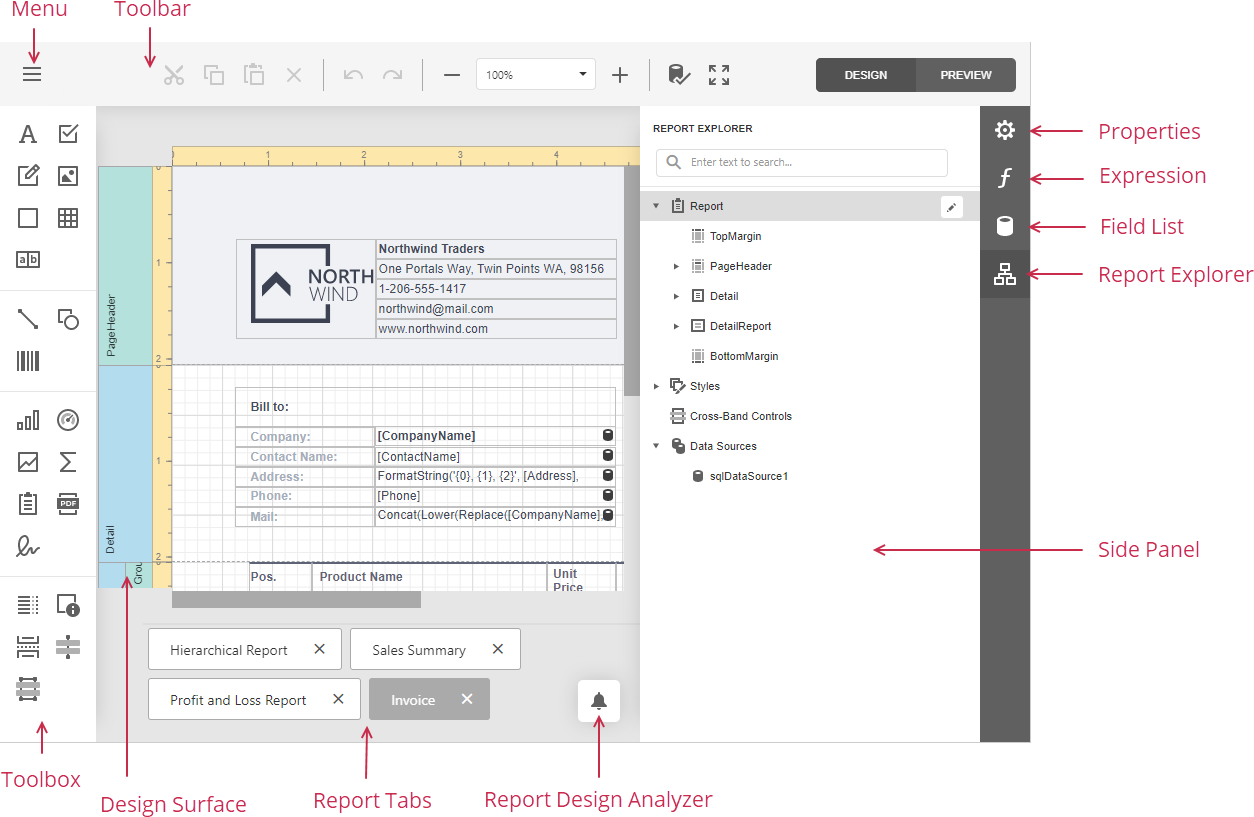Select the Barcode control in toolbox
The height and width of the screenshot is (817, 1254).
(x=28, y=361)
